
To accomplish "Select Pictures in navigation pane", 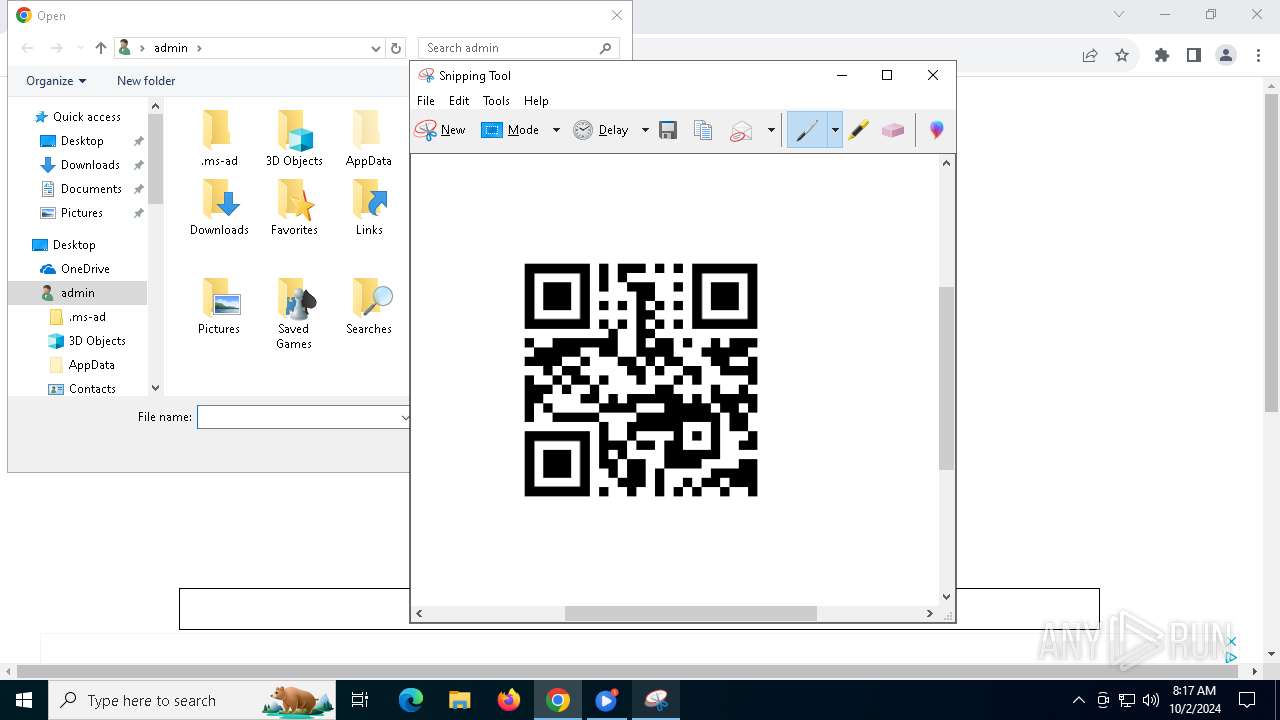I will (82, 213).
